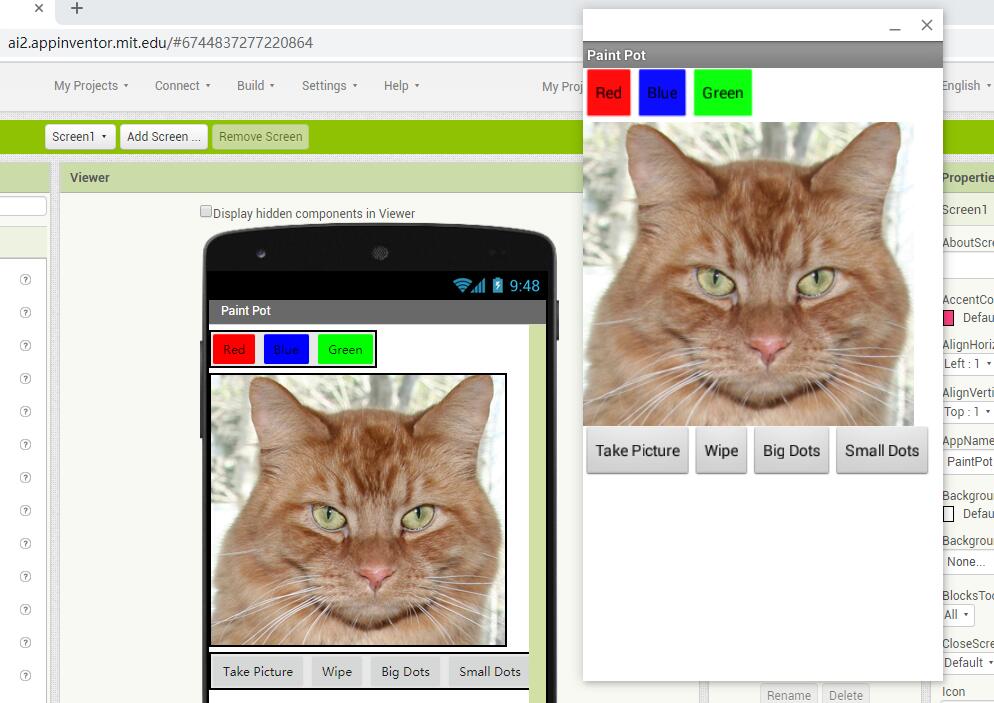Open the AlignVertical Top : 1 dropdown
The image size is (994, 703).
point(968,411)
